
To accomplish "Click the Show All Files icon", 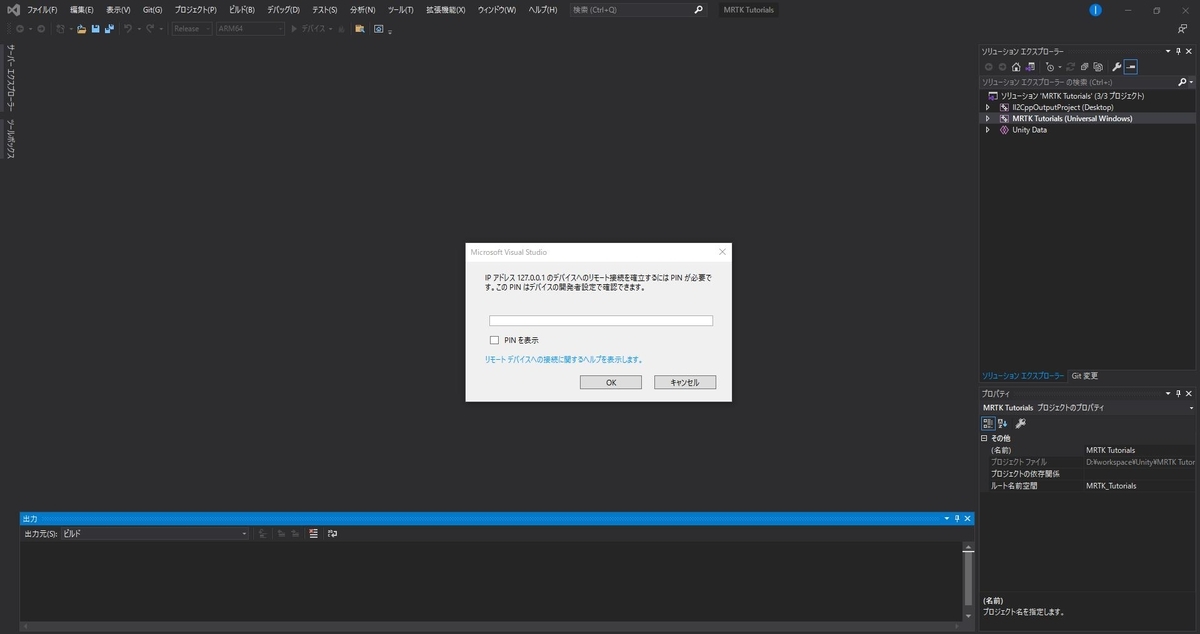I will [1098, 67].
